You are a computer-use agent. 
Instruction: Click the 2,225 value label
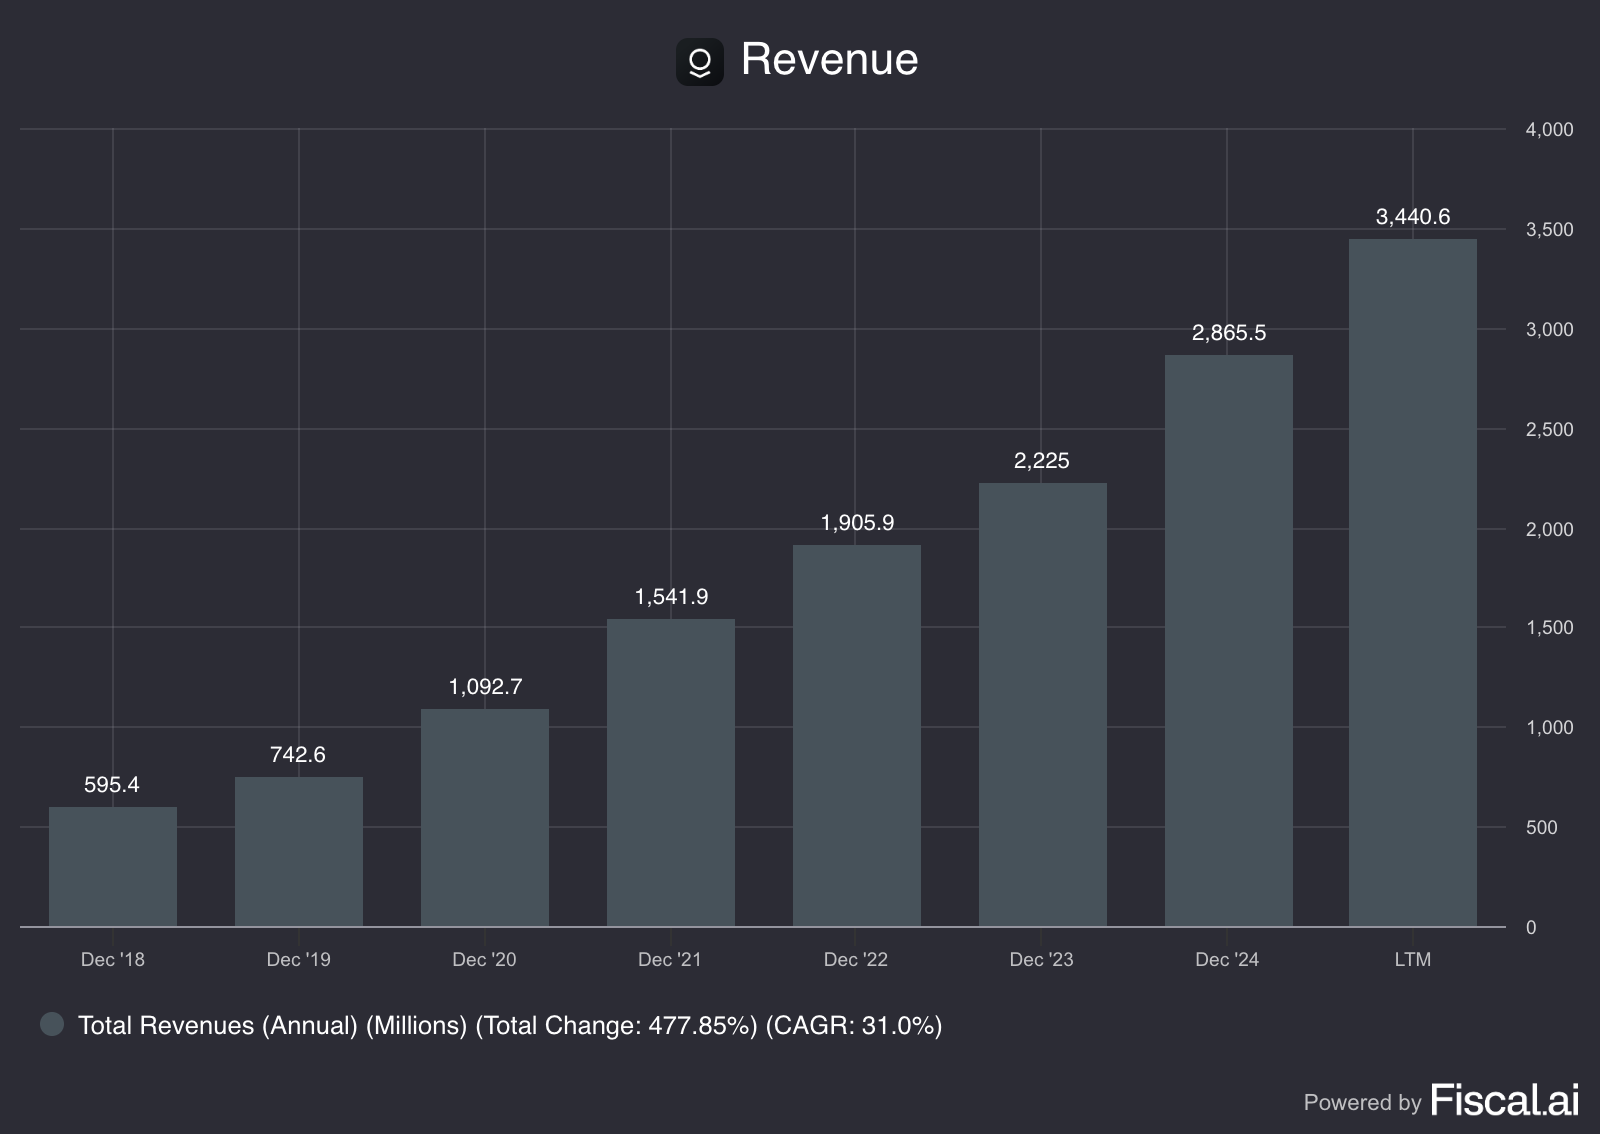click(x=1042, y=461)
